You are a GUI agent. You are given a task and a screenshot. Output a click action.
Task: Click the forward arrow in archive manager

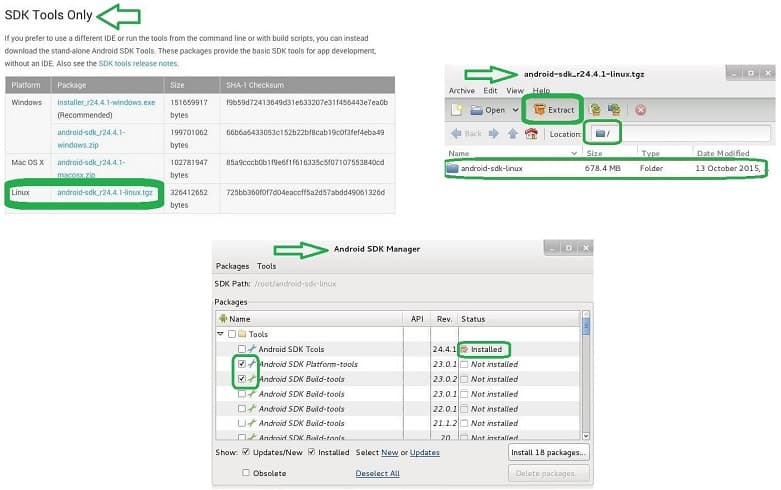point(494,133)
